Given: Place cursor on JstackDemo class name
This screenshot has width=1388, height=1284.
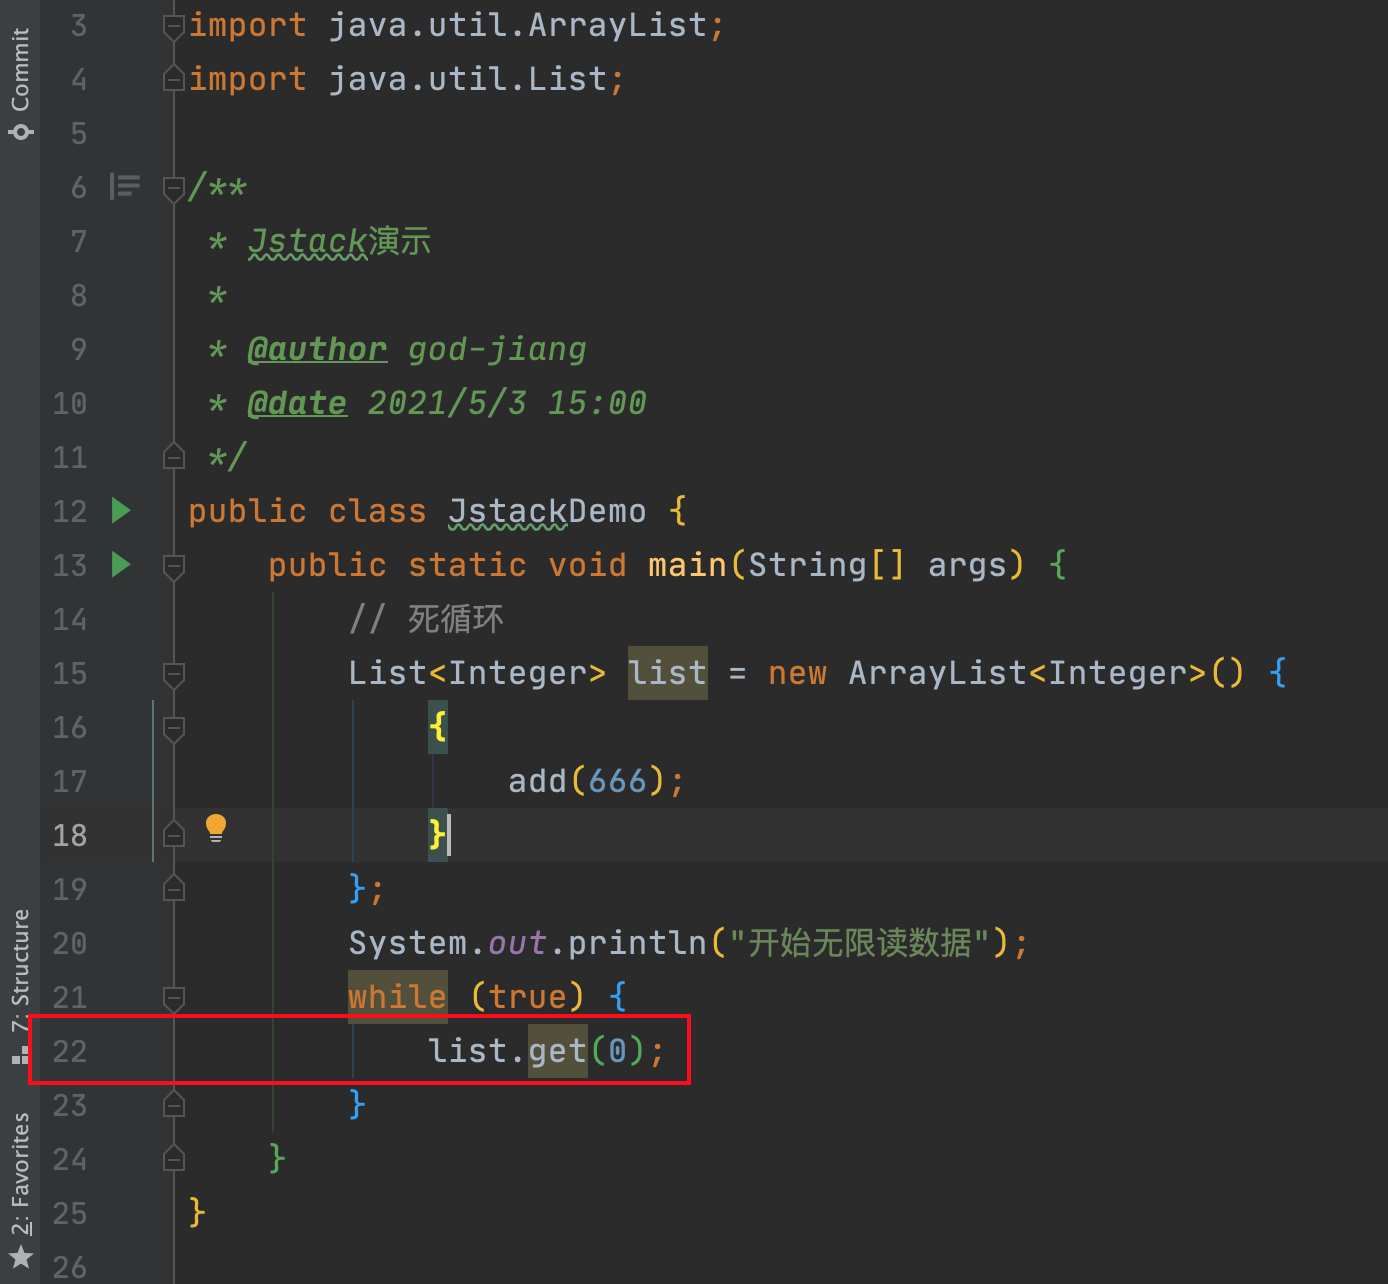Looking at the screenshot, I should coord(547,511).
